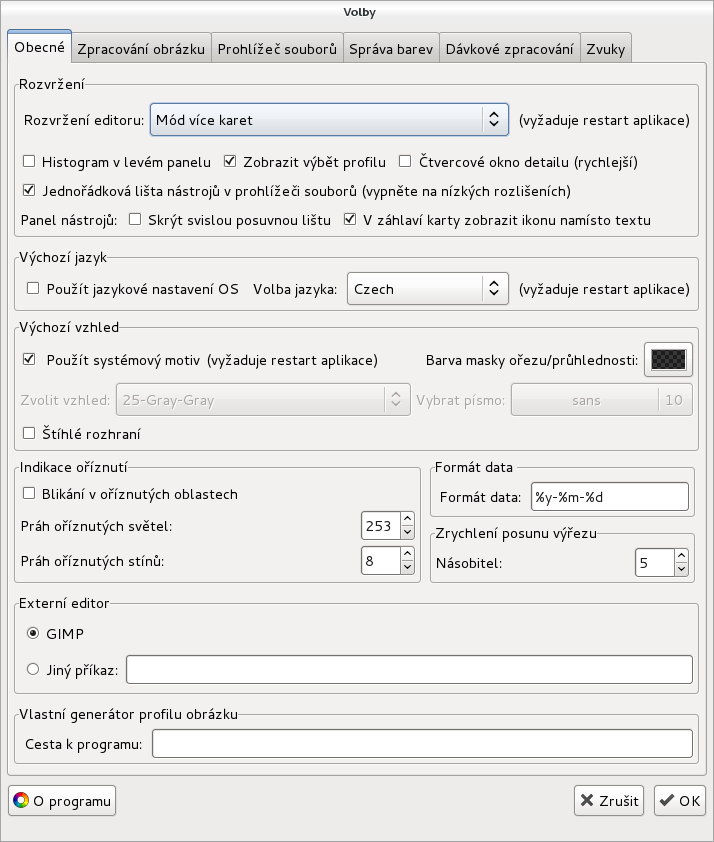
Task: Click the Formát data input field
Action: tap(610, 497)
